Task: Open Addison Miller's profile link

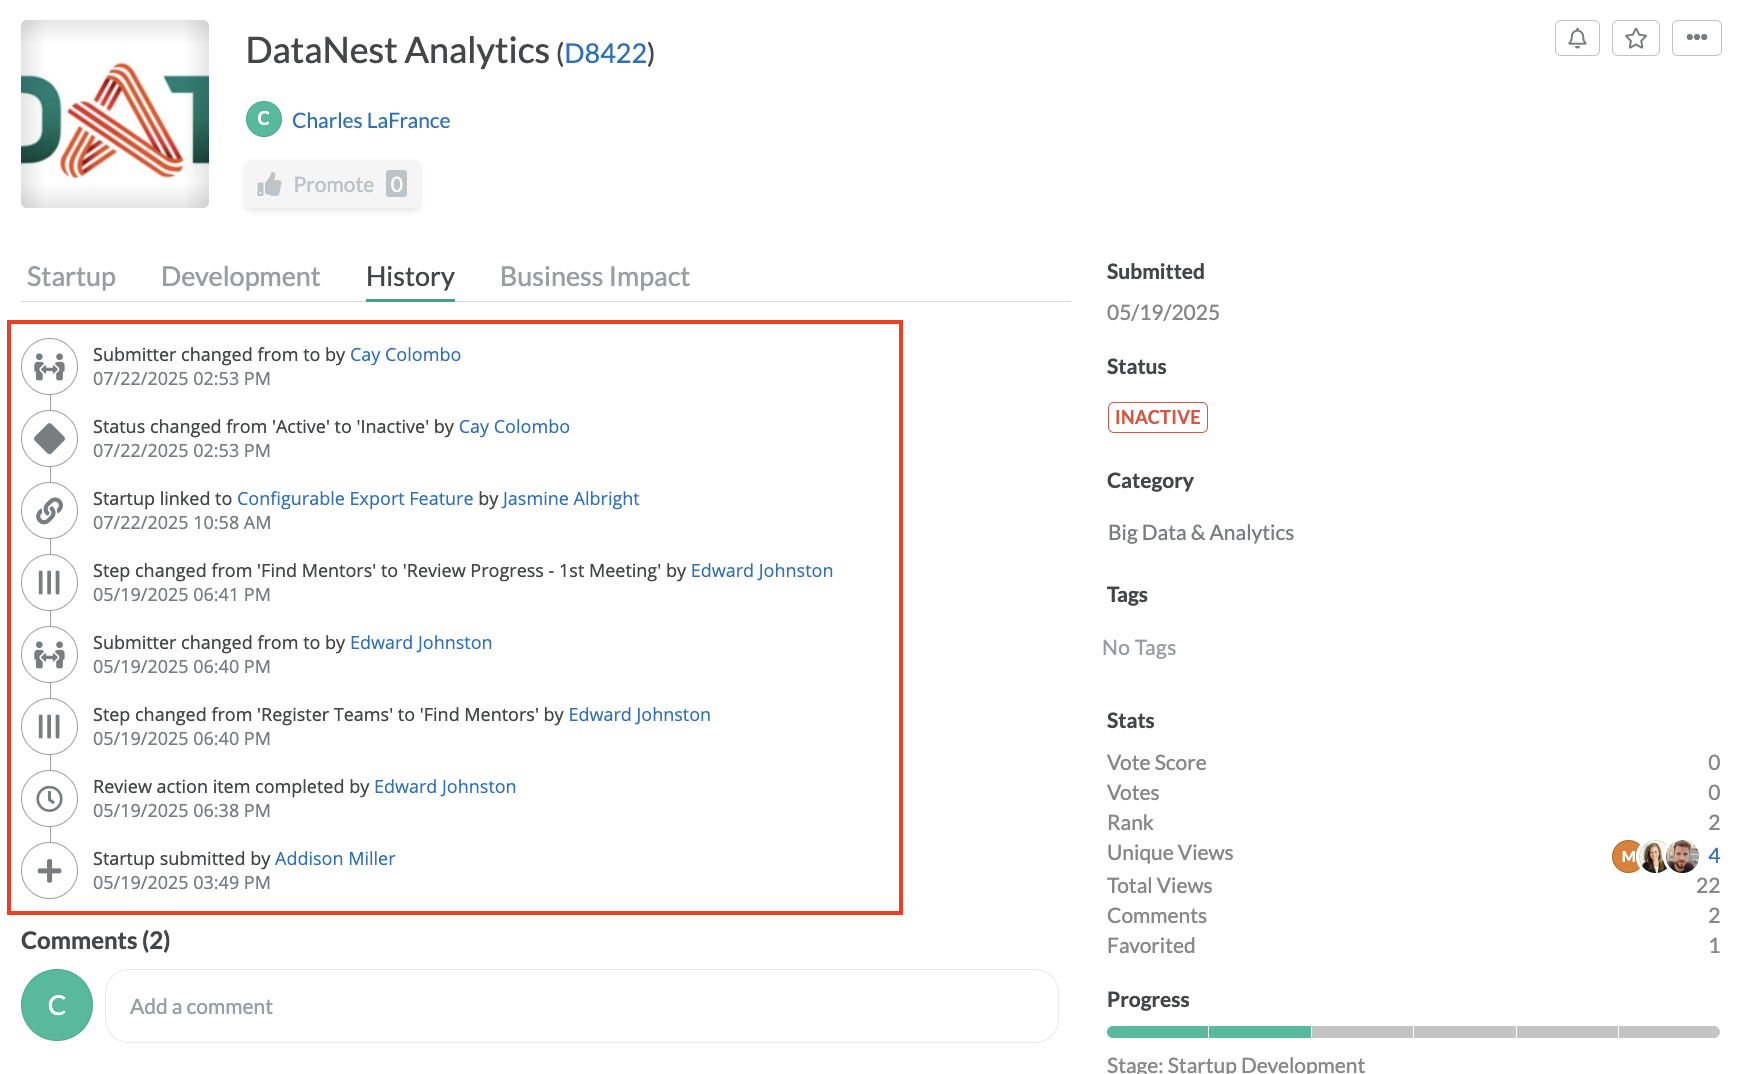Action: pos(335,859)
